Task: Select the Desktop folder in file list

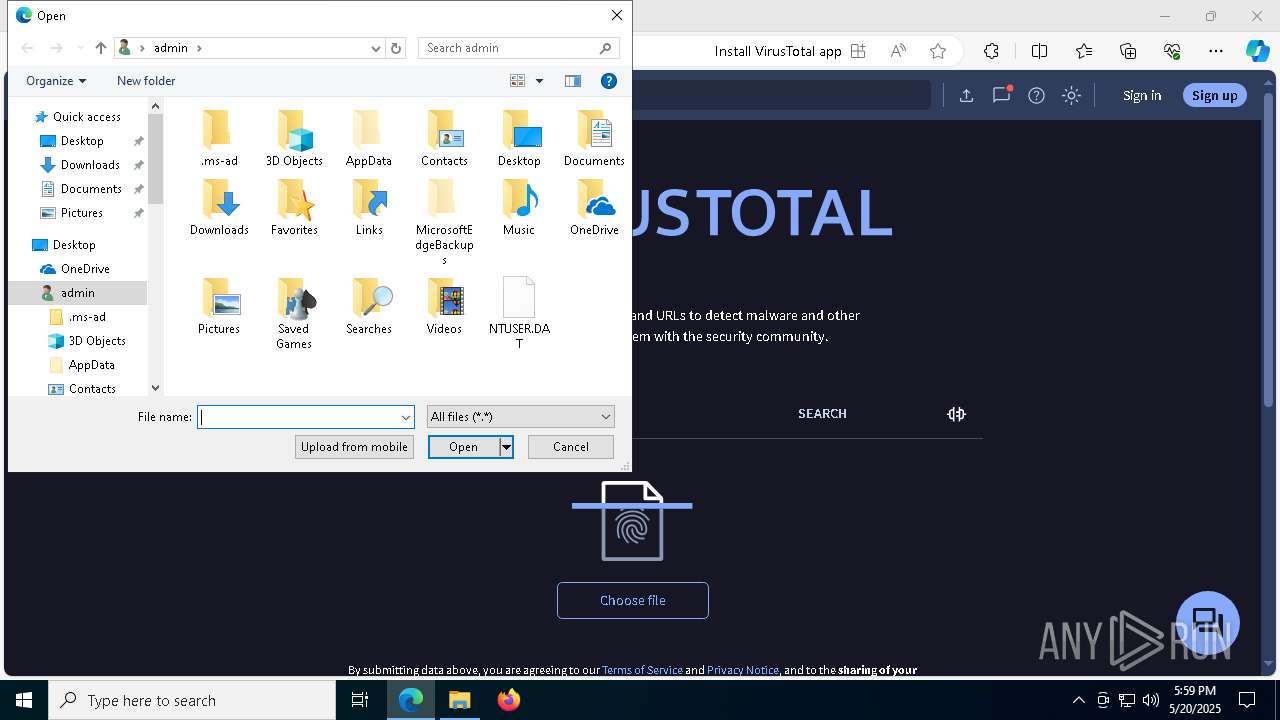Action: pos(519,139)
